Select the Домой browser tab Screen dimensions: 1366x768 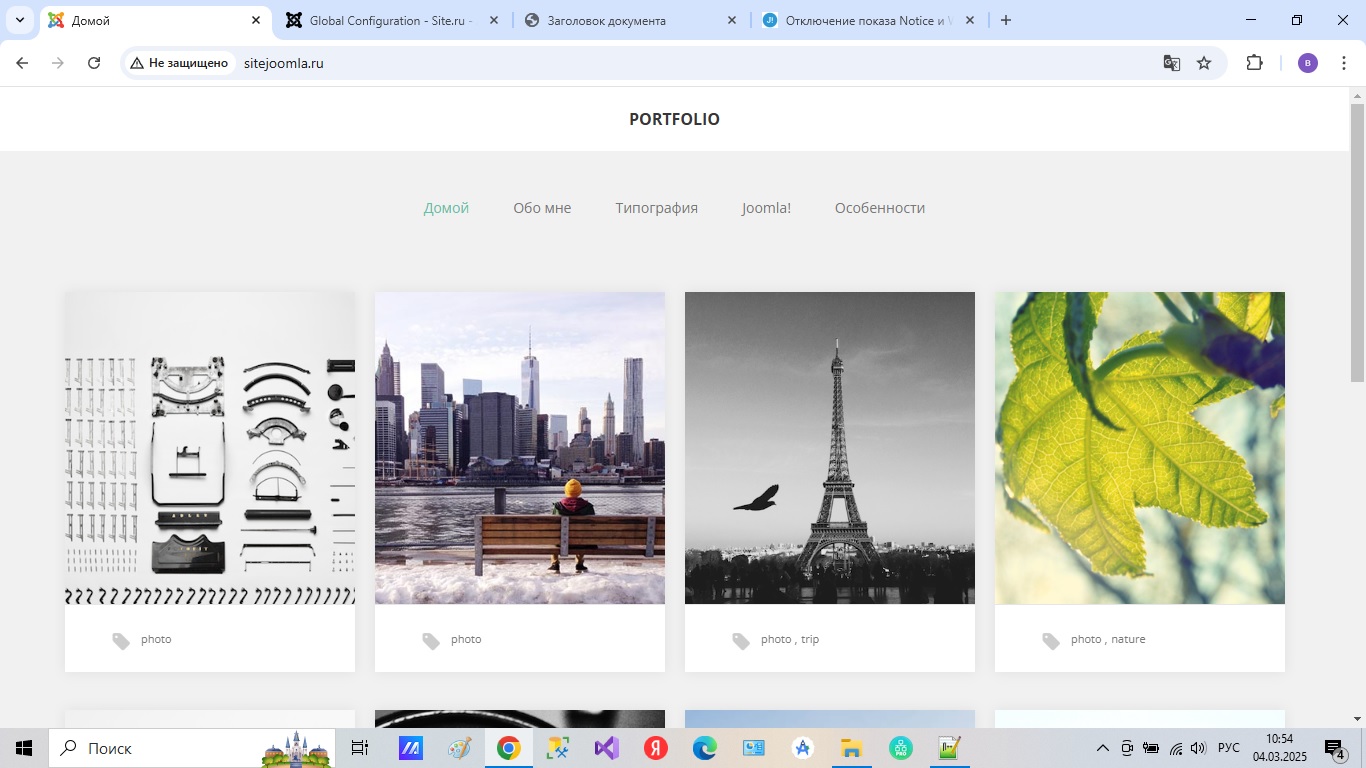(x=155, y=20)
